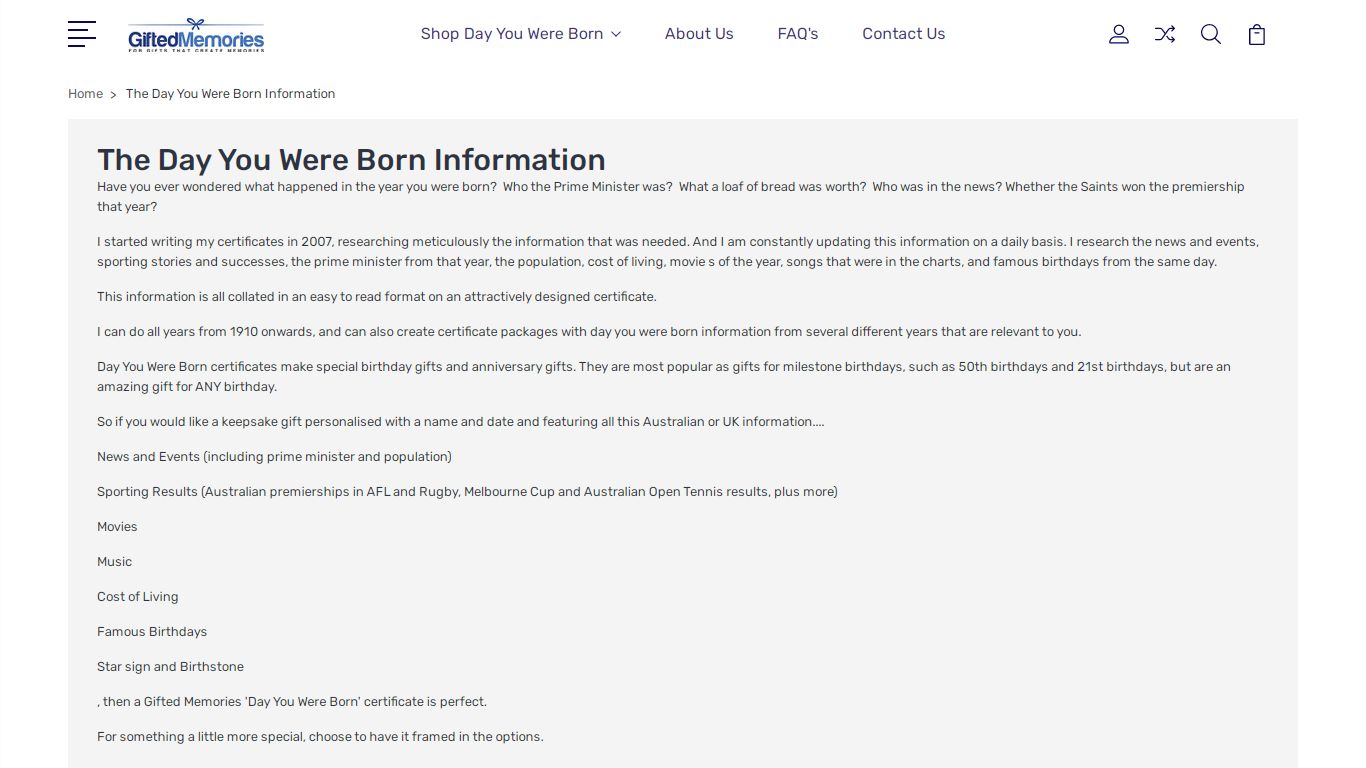
Task: Click the 'Famous Birthdays' line
Action: (x=152, y=632)
